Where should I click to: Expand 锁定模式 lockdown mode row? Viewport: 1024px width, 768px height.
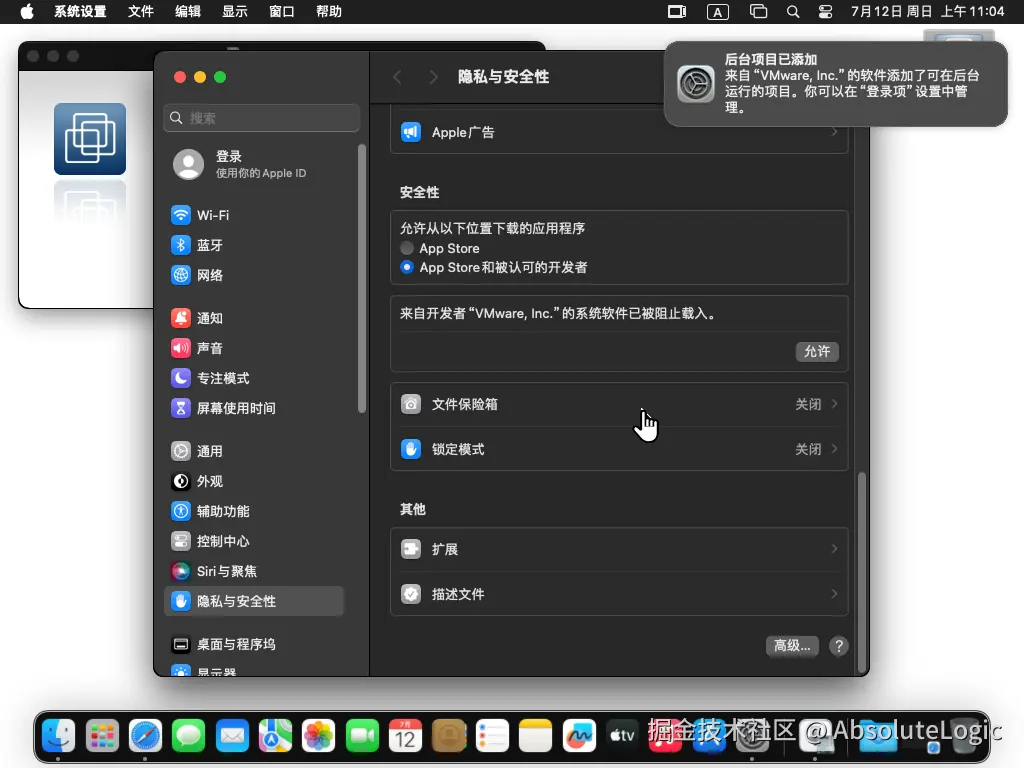[619, 449]
